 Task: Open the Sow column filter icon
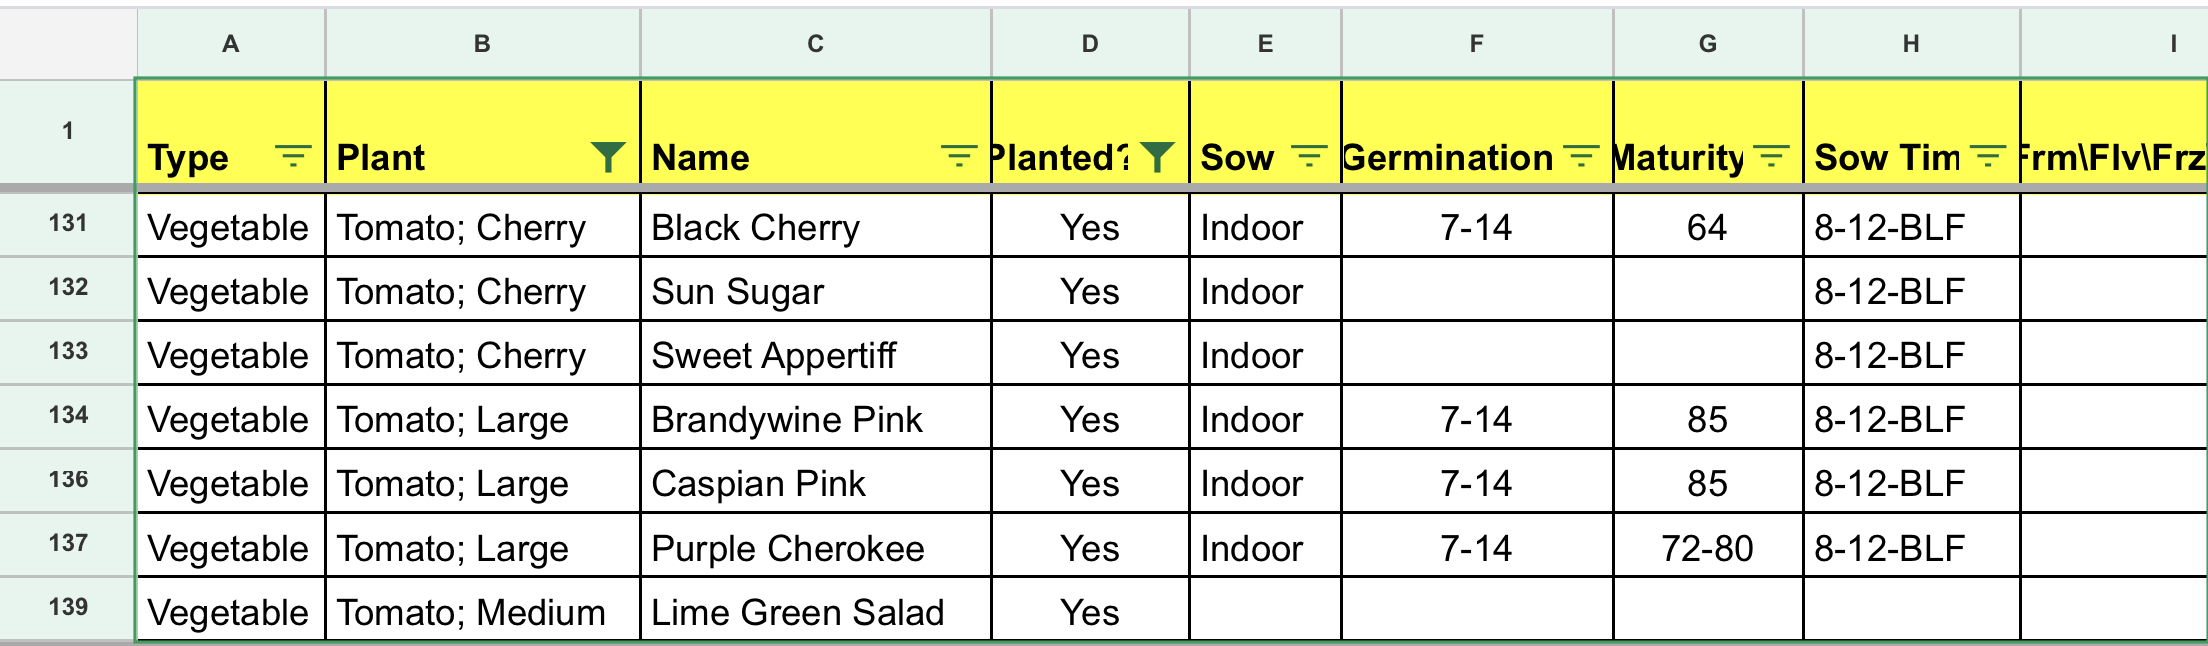1309,157
